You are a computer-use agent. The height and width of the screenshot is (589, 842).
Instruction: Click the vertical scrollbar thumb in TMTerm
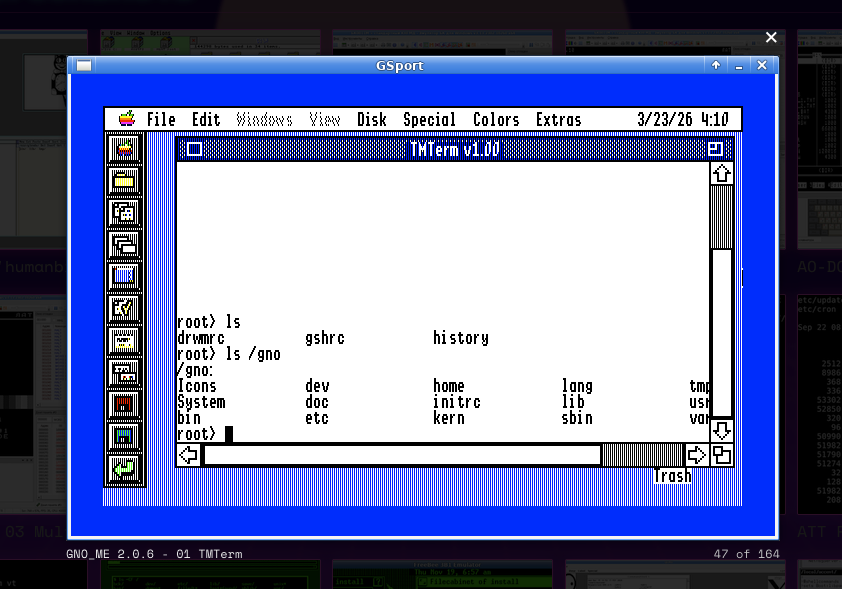(722, 333)
